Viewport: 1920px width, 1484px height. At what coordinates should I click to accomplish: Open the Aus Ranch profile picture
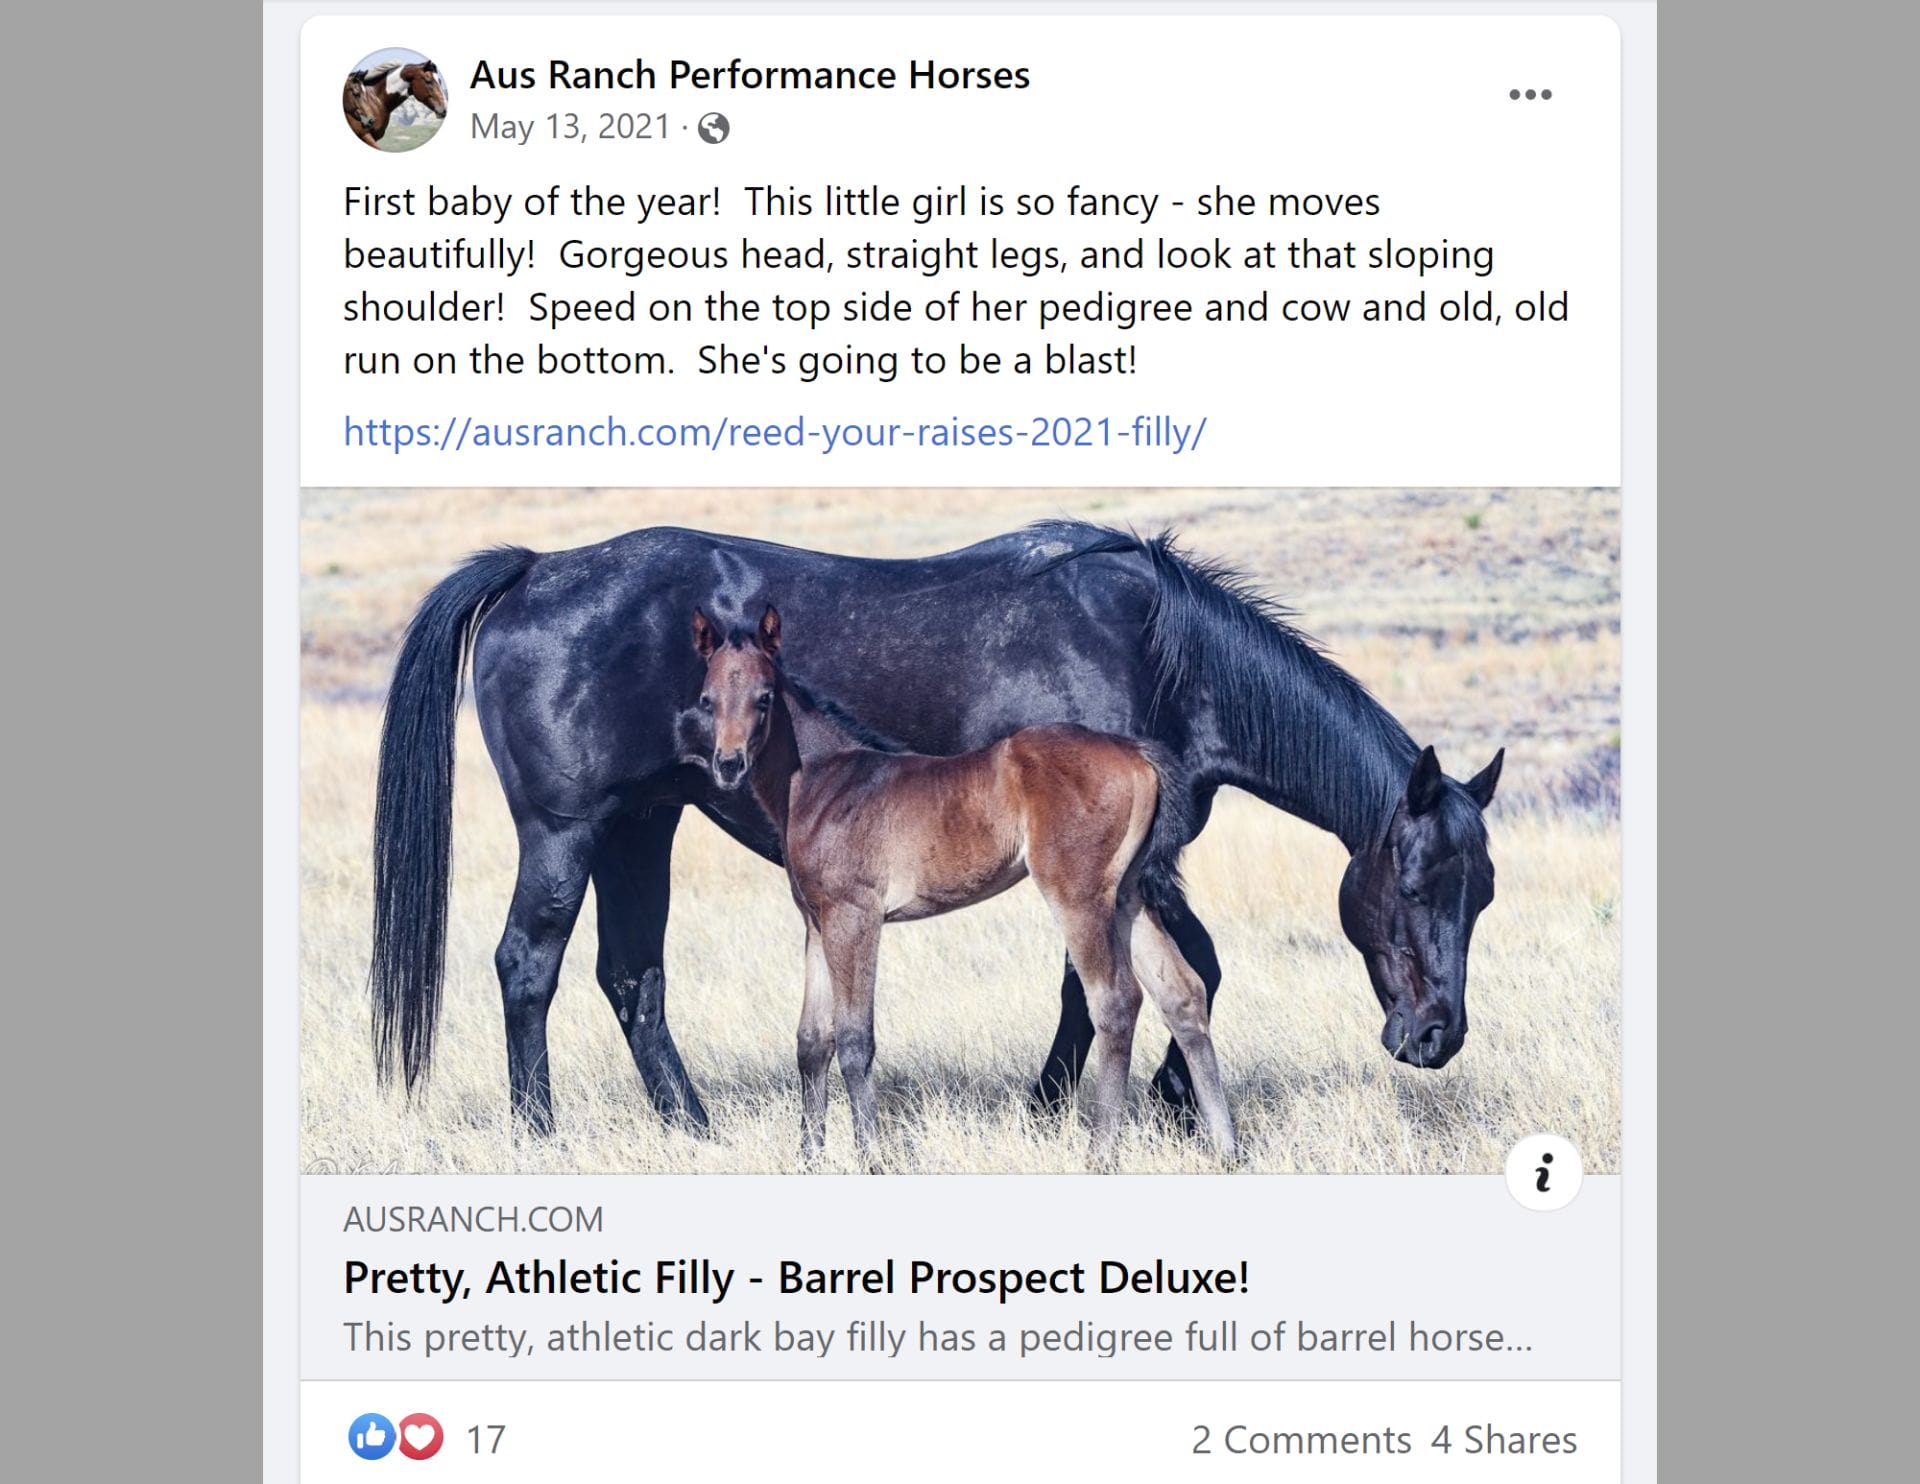tap(395, 100)
